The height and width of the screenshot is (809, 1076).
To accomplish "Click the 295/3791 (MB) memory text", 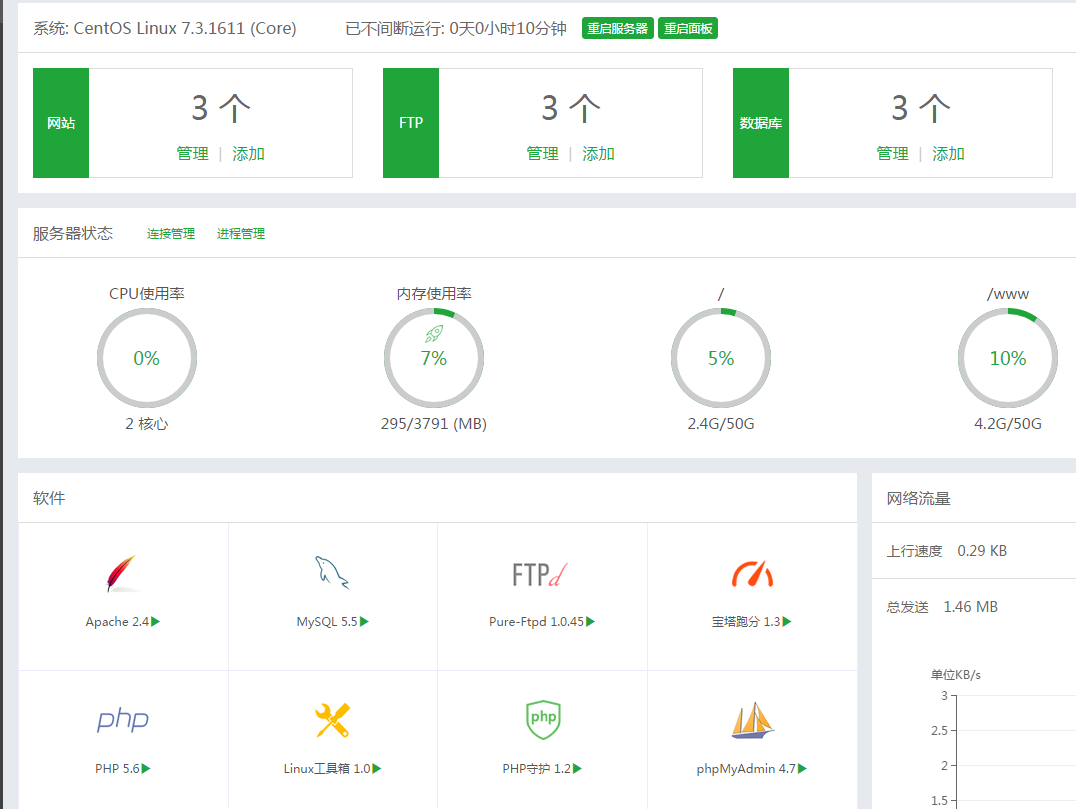I will point(434,424).
